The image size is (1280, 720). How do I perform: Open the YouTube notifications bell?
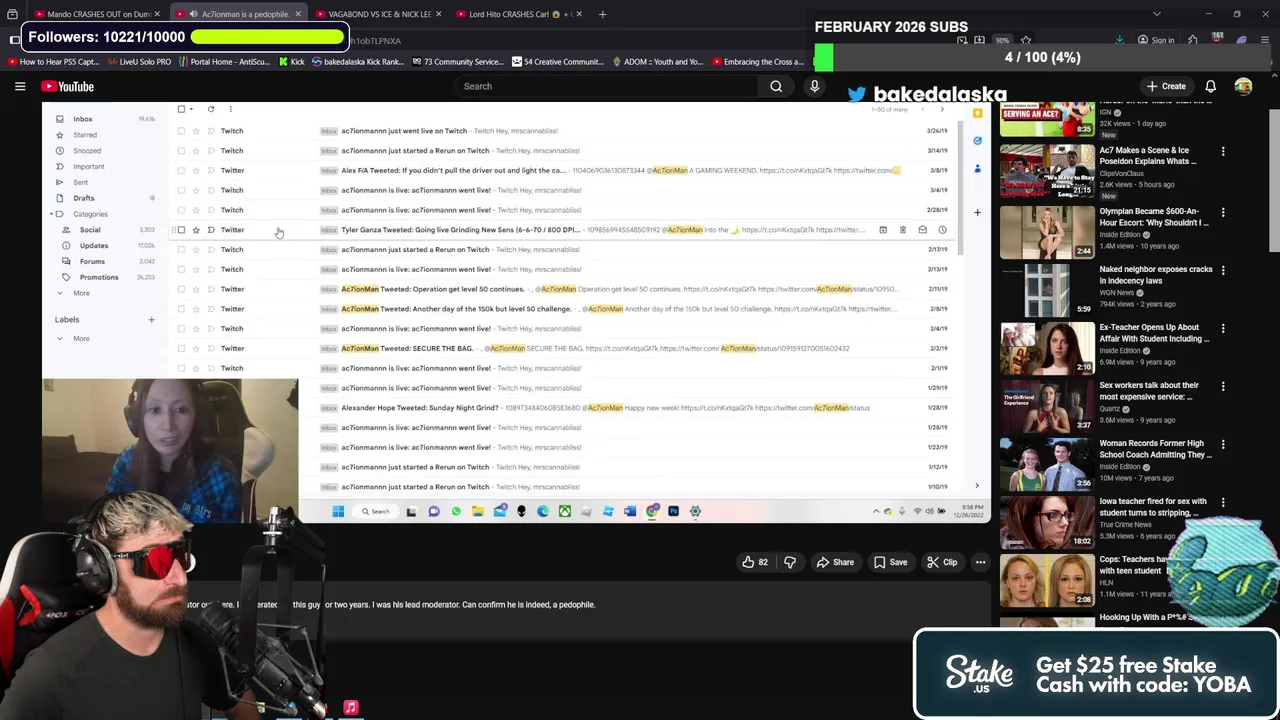click(x=1210, y=87)
